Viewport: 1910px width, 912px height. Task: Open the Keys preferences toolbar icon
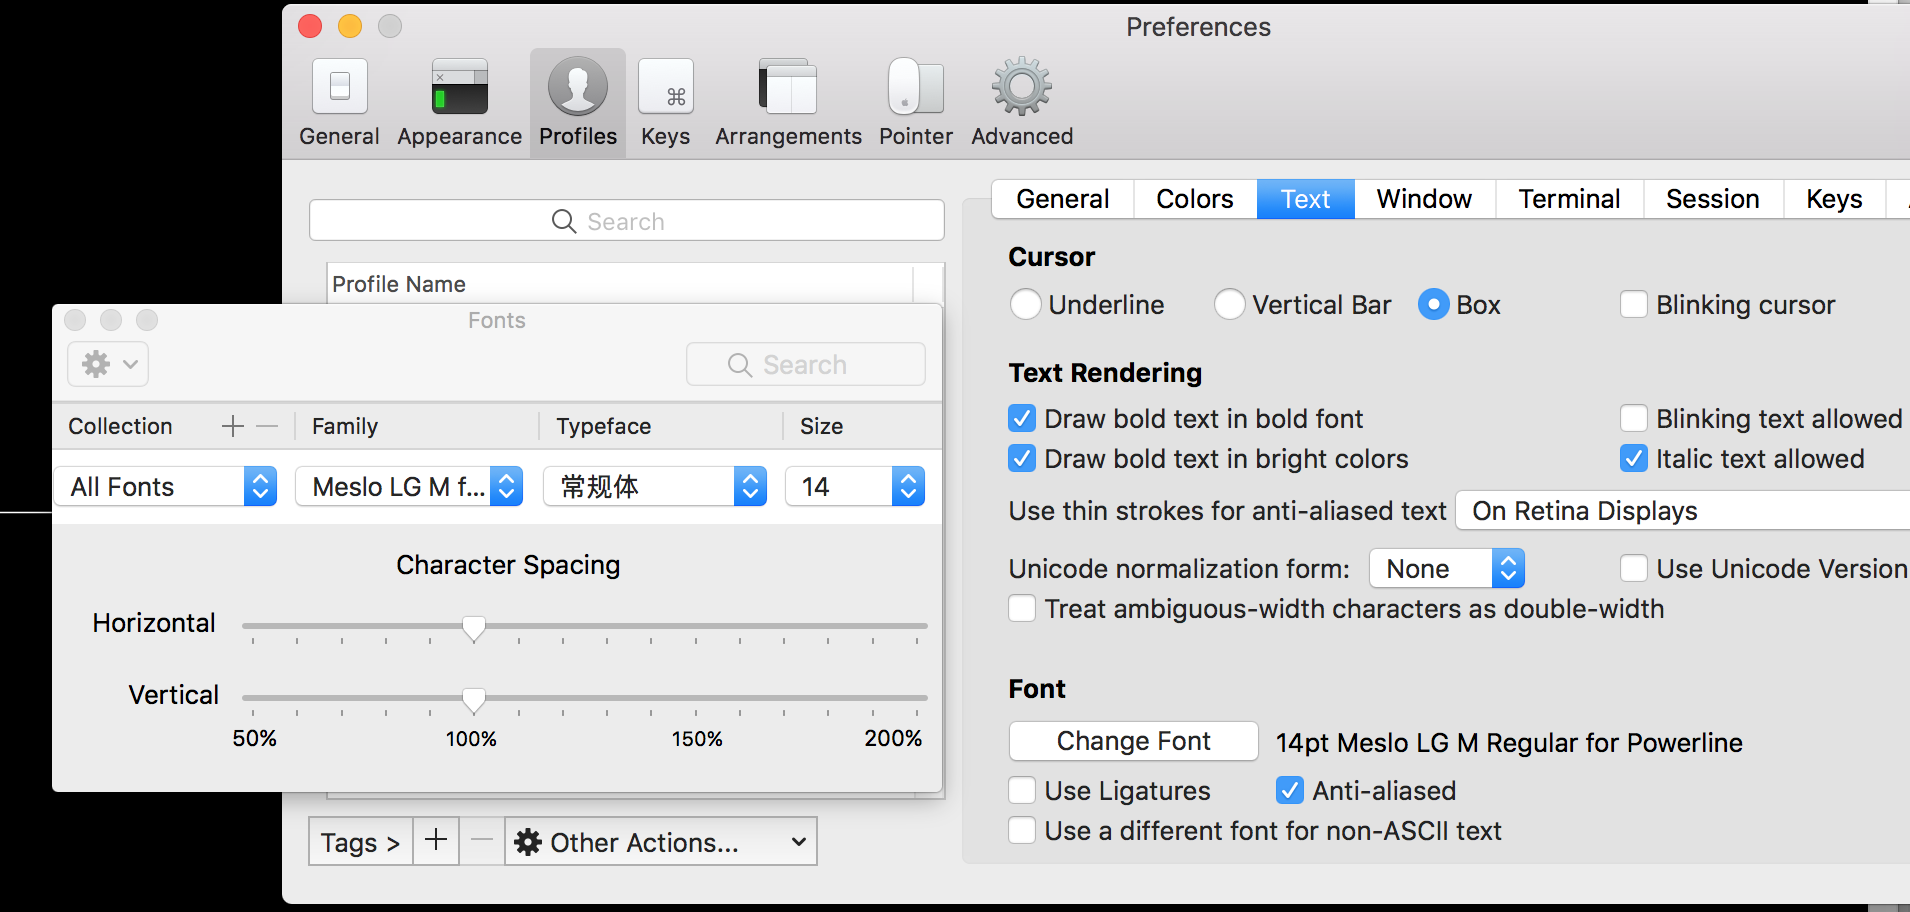click(x=665, y=88)
